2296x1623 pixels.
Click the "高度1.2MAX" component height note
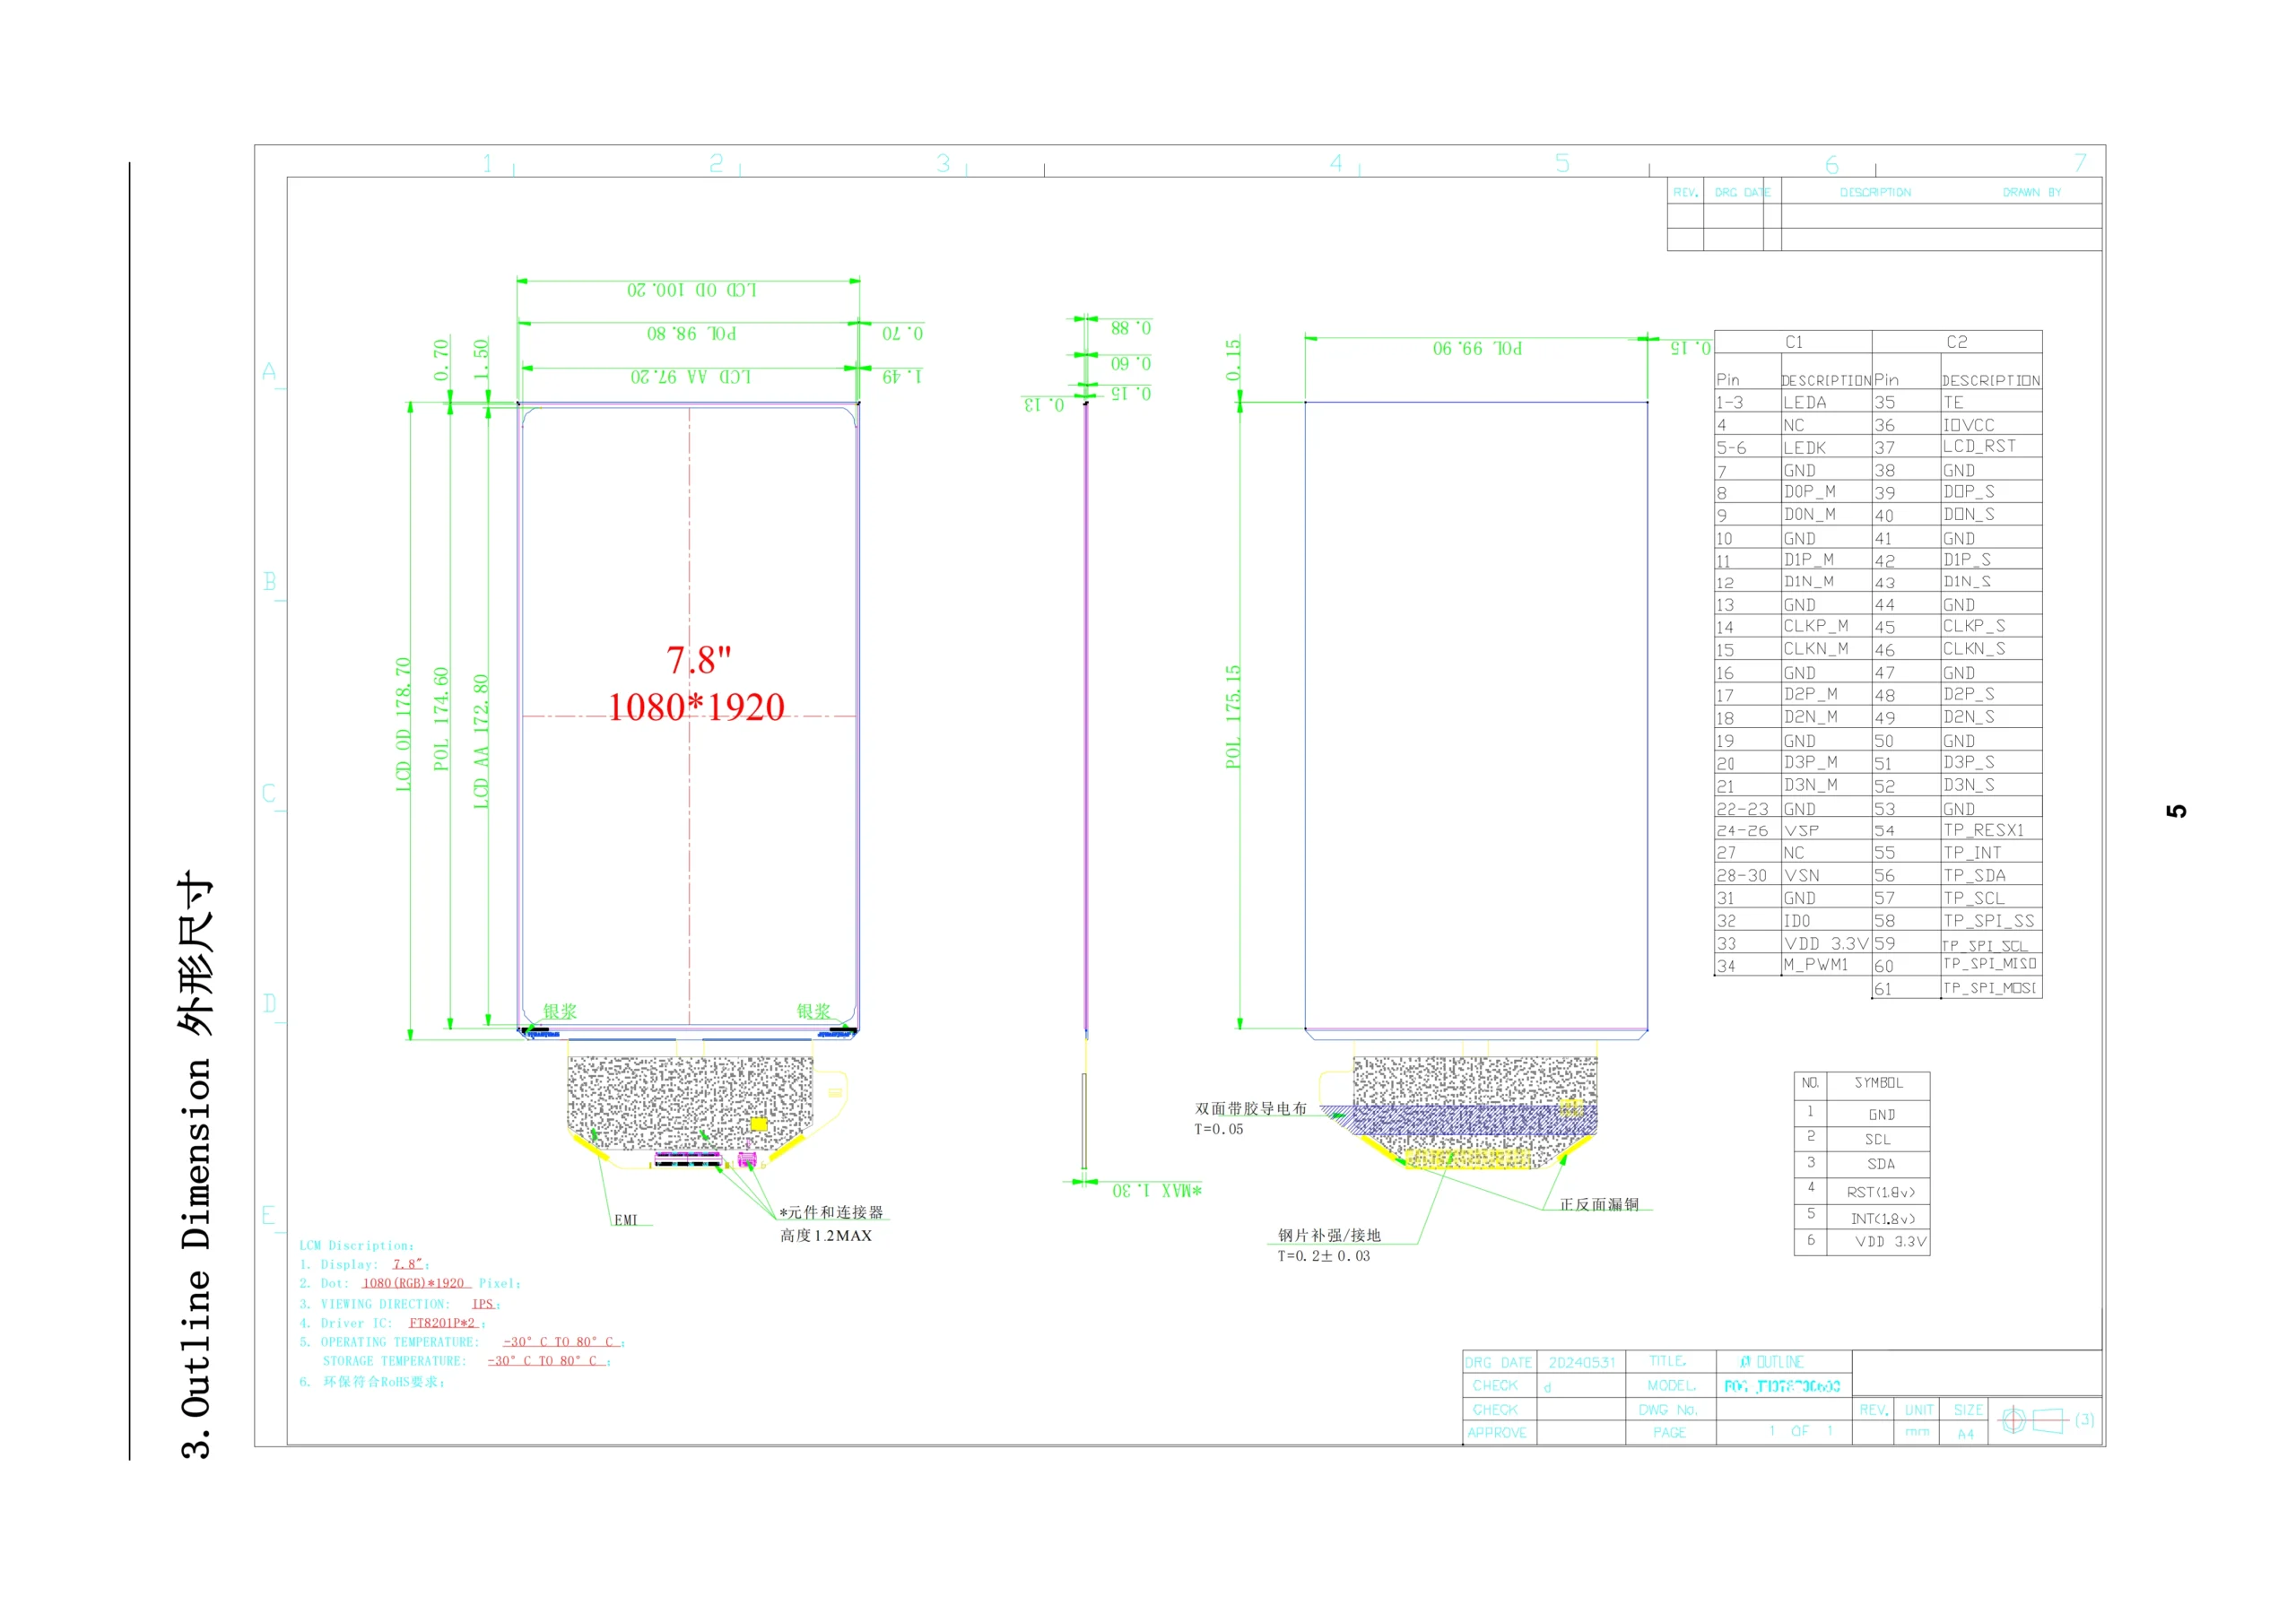pos(826,1236)
